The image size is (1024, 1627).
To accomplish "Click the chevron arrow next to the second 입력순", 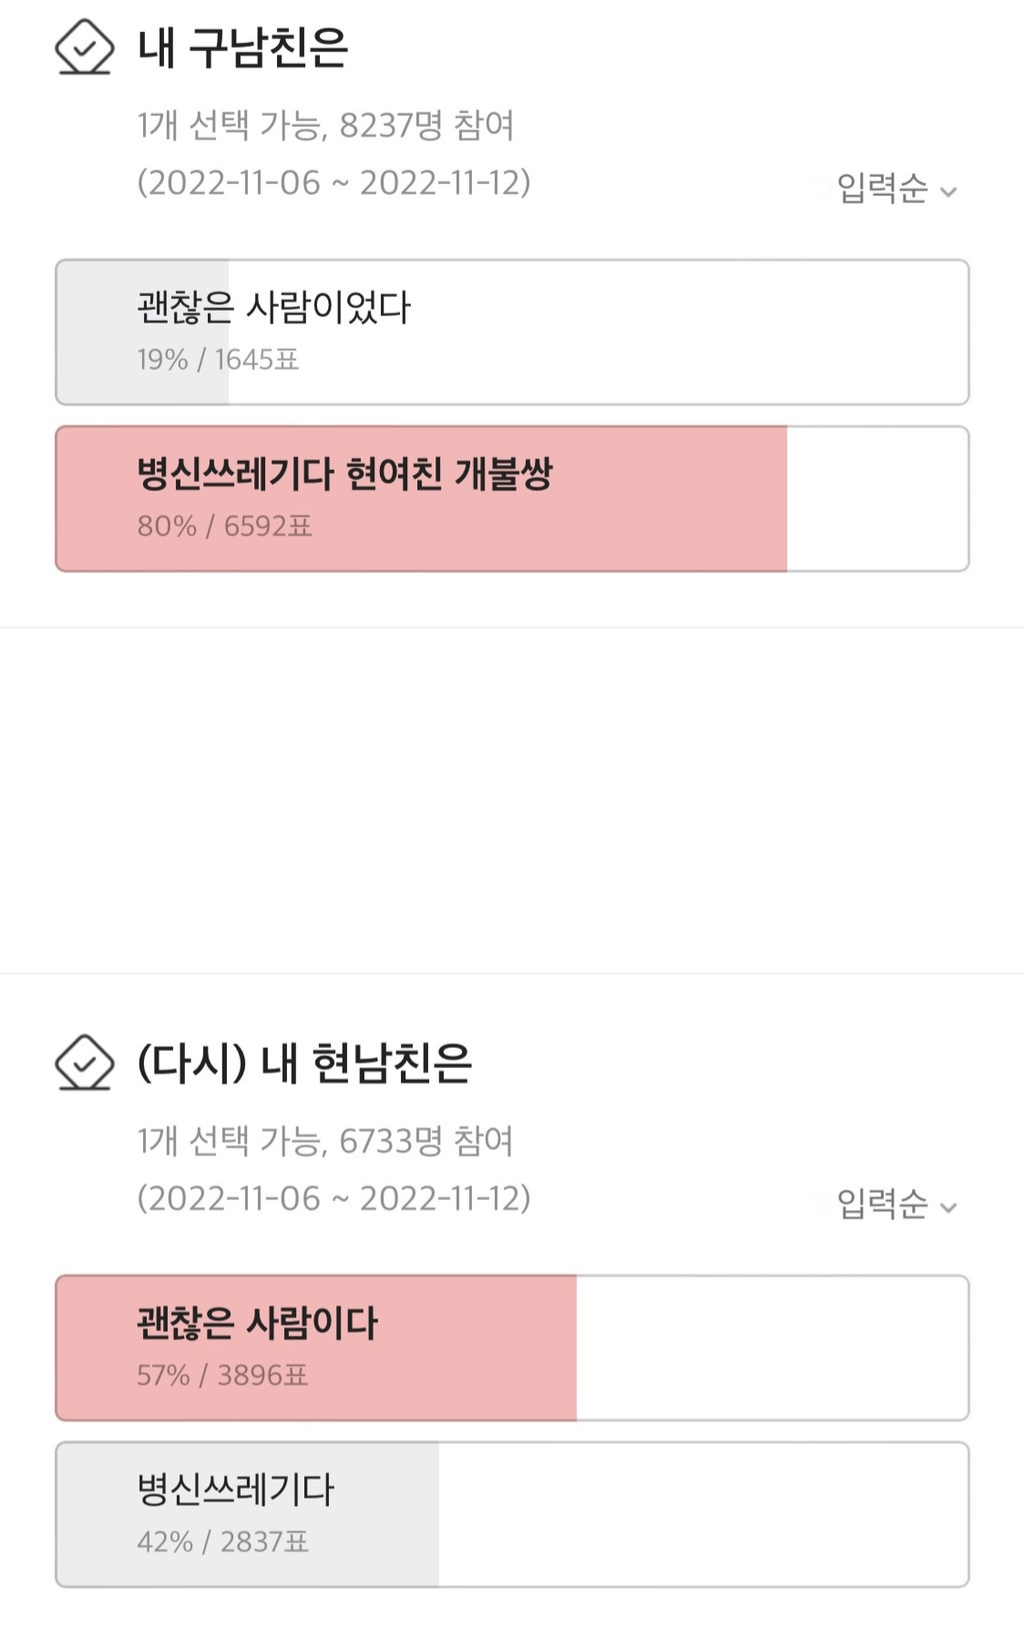I will pos(949,1207).
